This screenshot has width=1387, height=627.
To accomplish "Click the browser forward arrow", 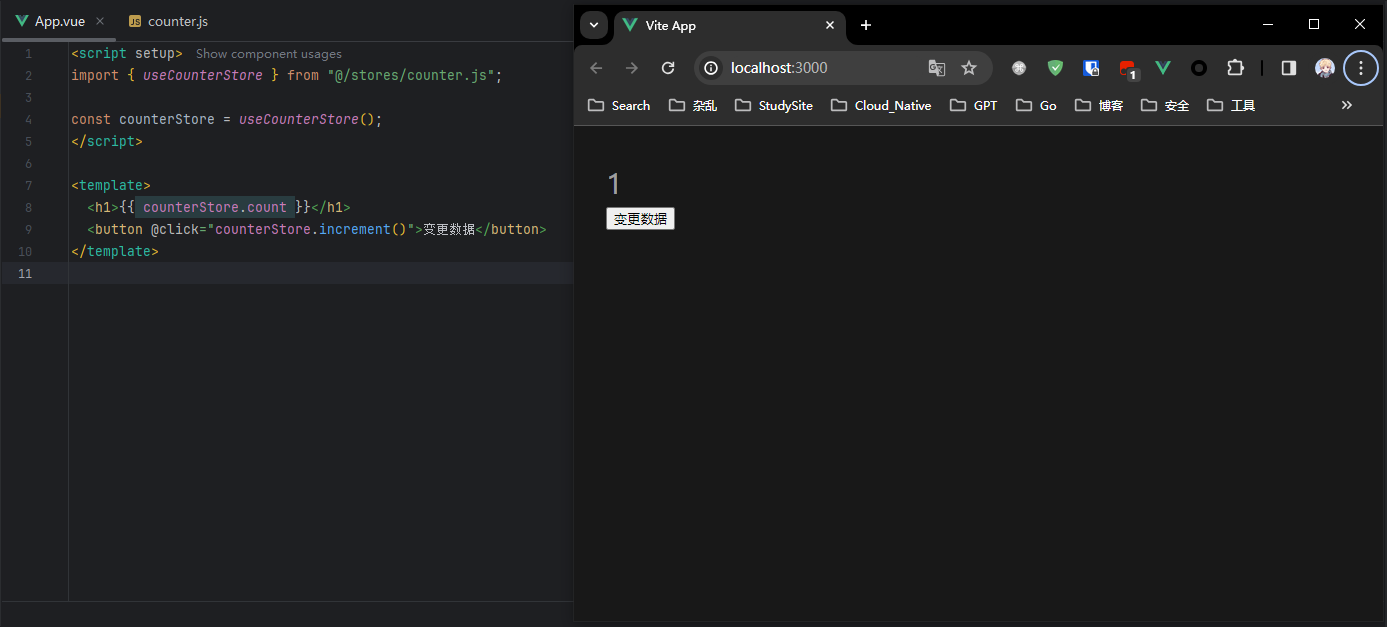I will tap(631, 68).
